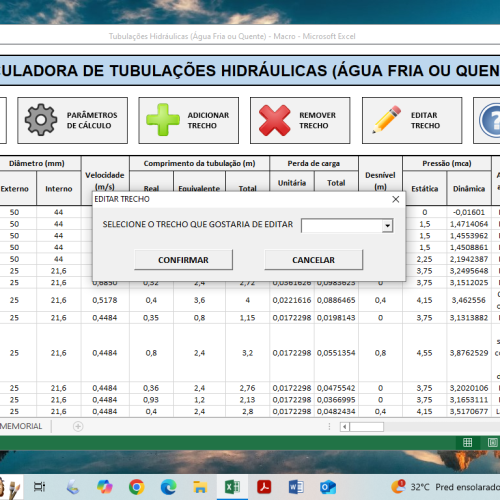Select the cell showing 0,5178

coord(105,300)
